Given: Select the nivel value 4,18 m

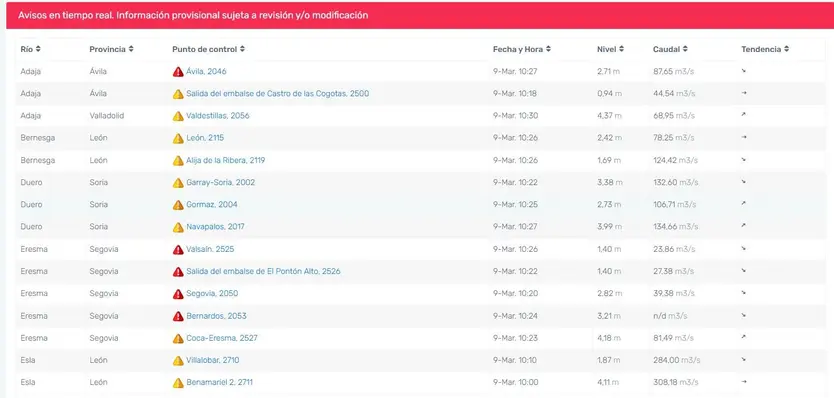Looking at the screenshot, I should (x=609, y=338).
